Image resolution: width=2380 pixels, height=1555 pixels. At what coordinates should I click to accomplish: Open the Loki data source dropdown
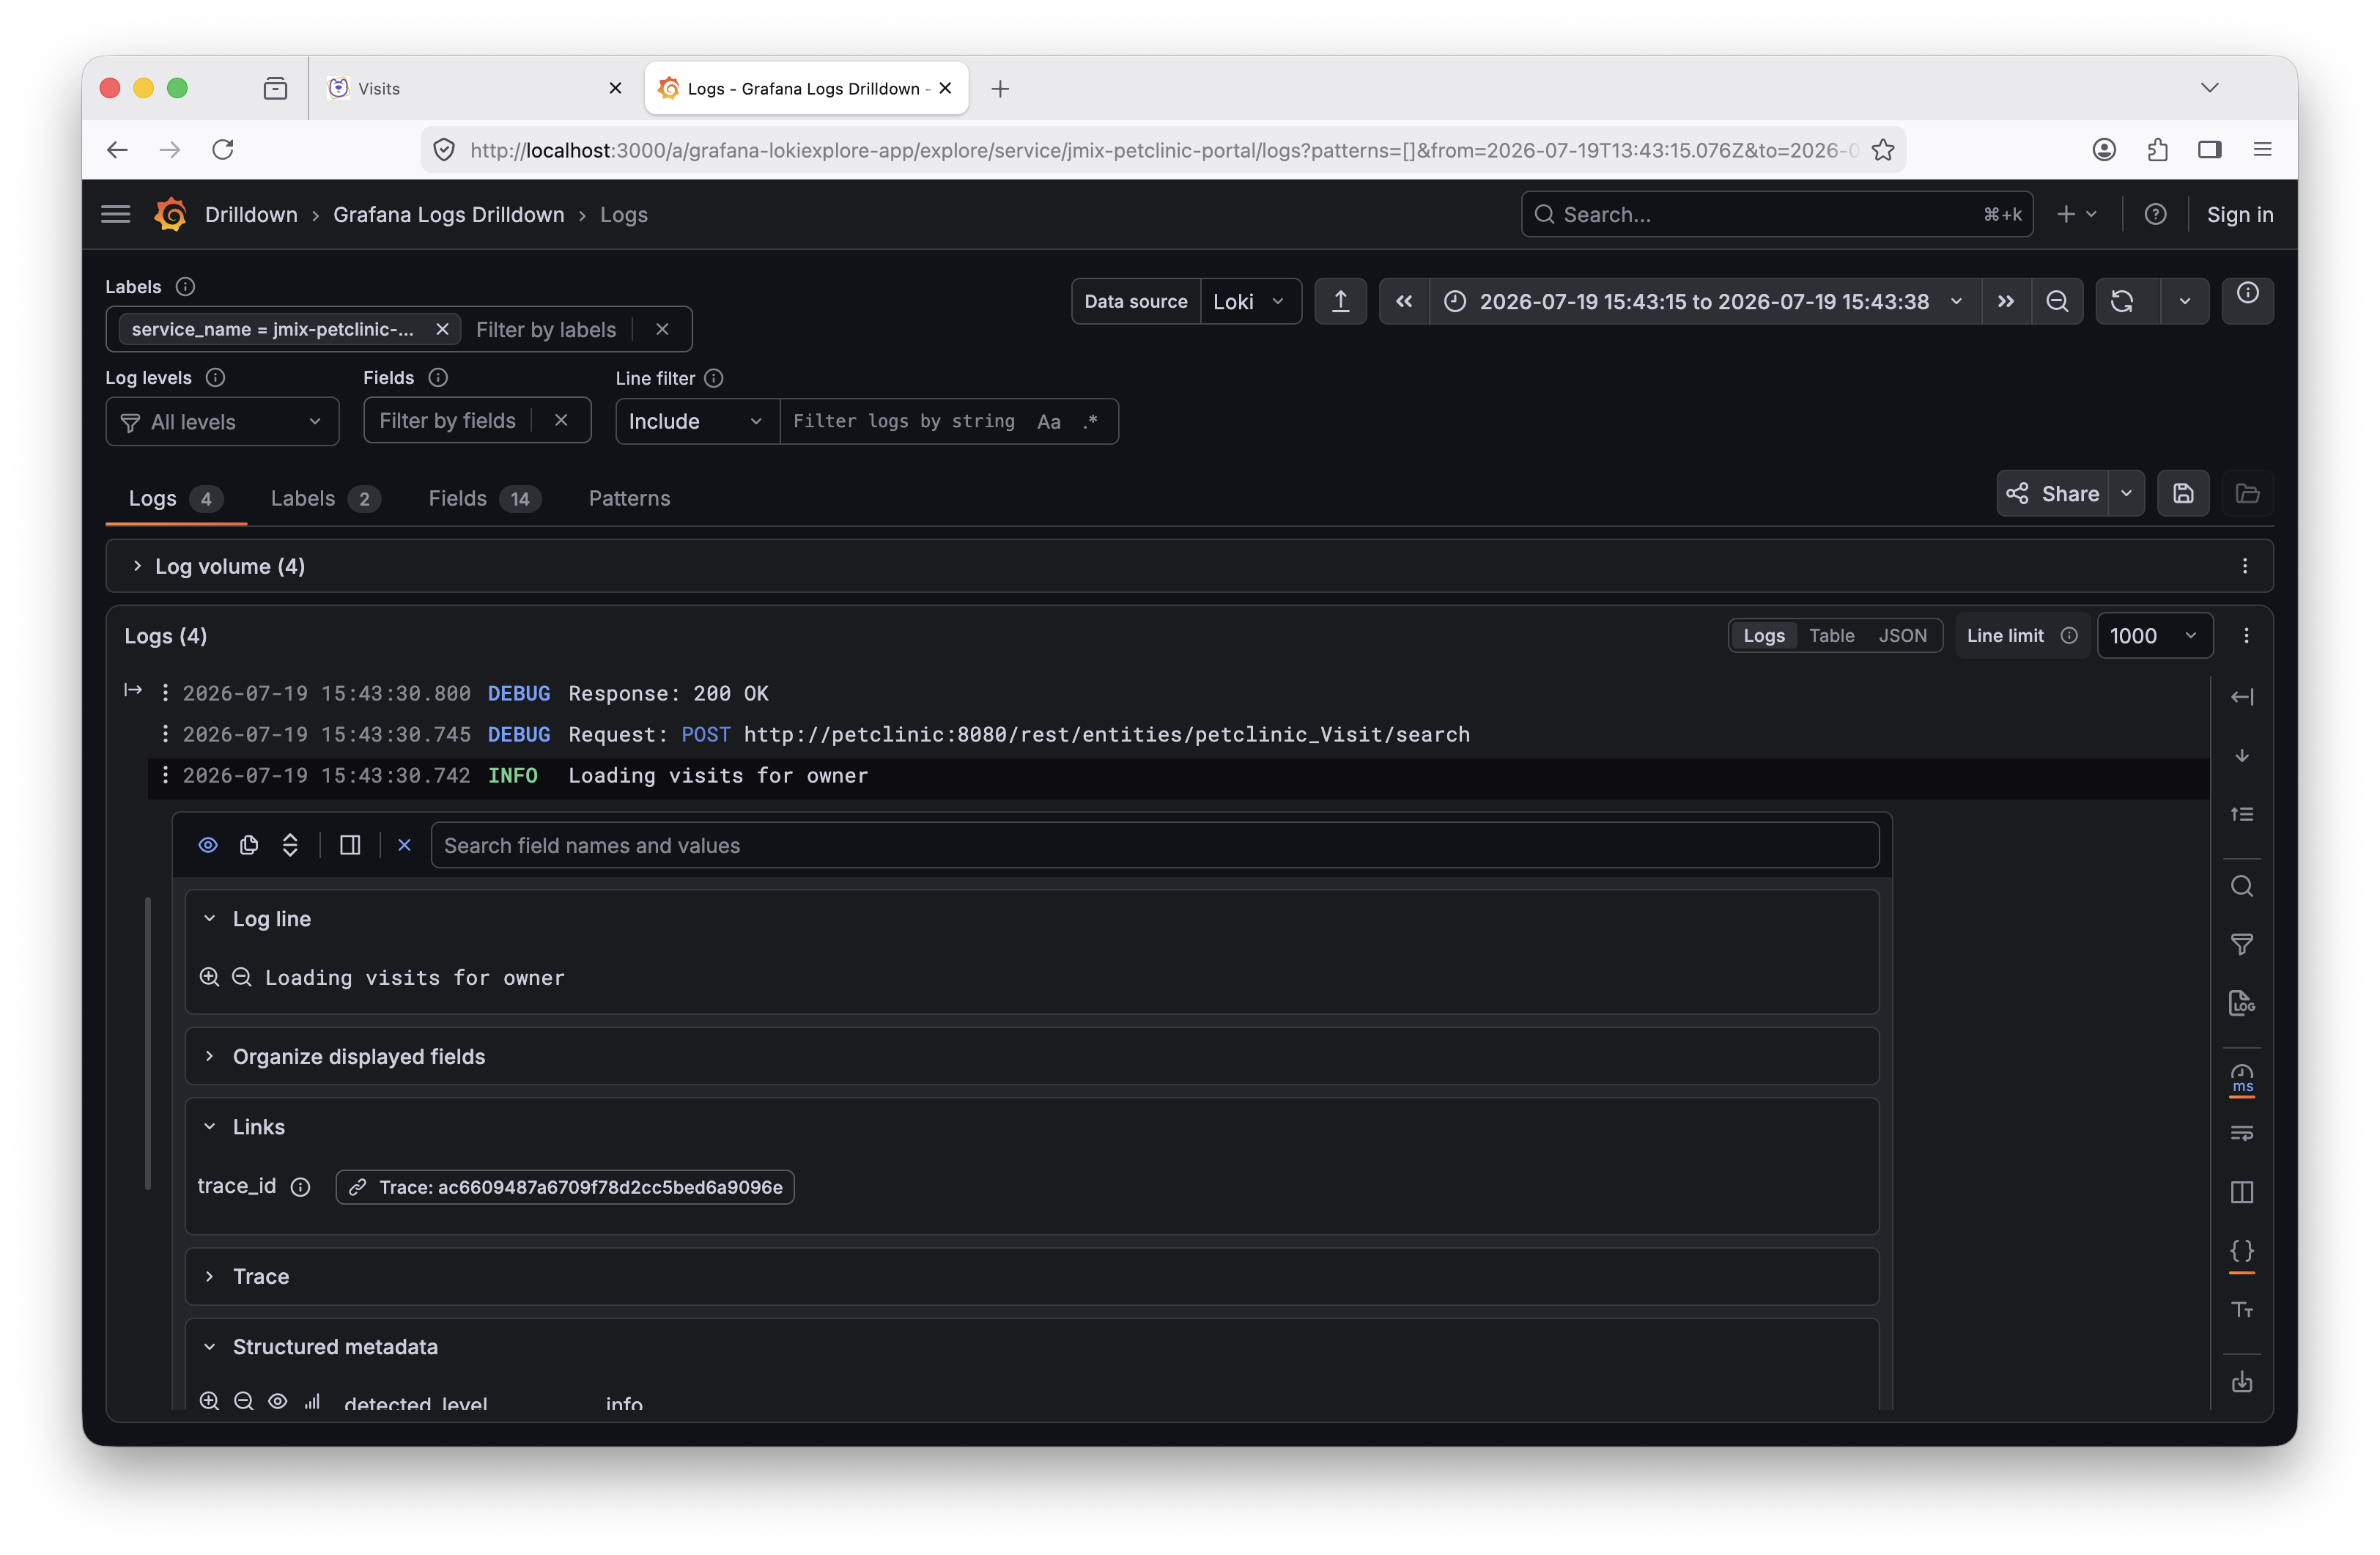click(x=1250, y=301)
